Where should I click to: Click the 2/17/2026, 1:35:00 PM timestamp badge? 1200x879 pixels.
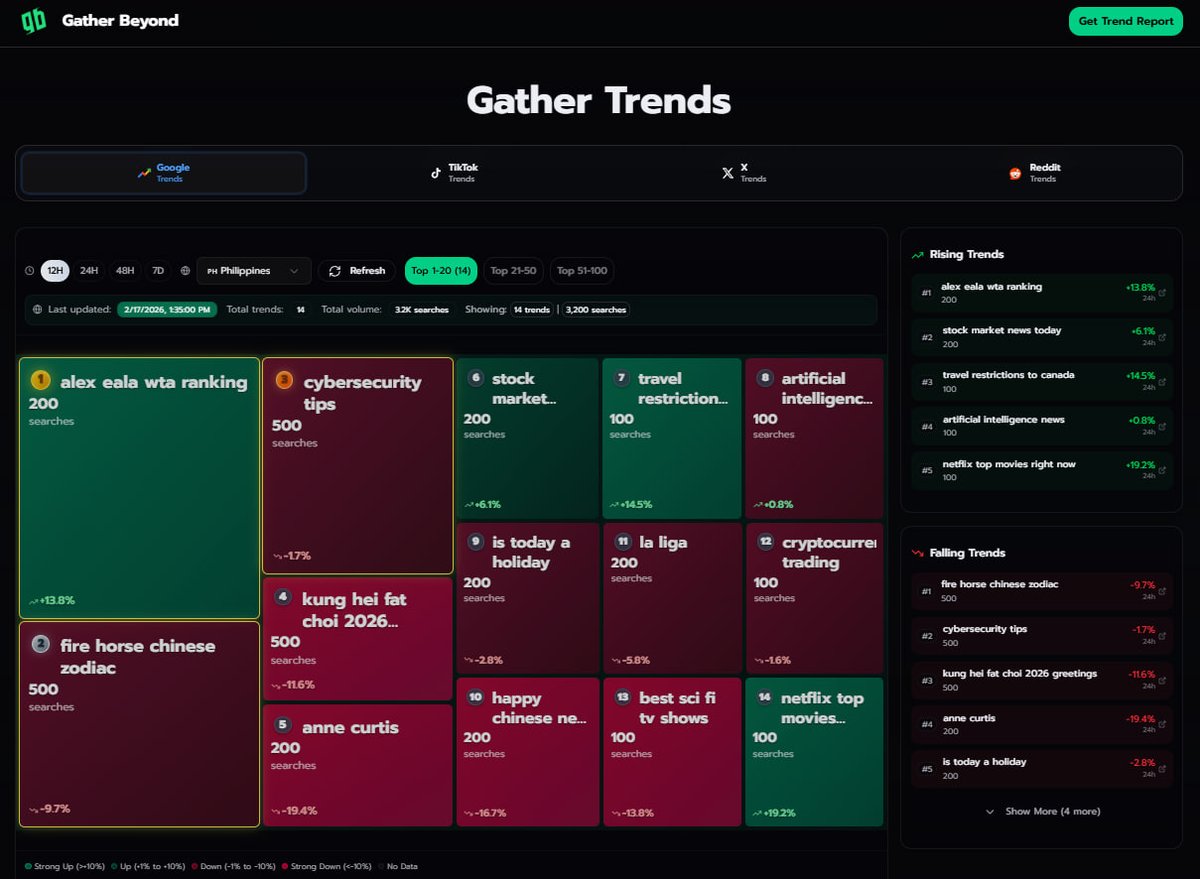coord(167,310)
